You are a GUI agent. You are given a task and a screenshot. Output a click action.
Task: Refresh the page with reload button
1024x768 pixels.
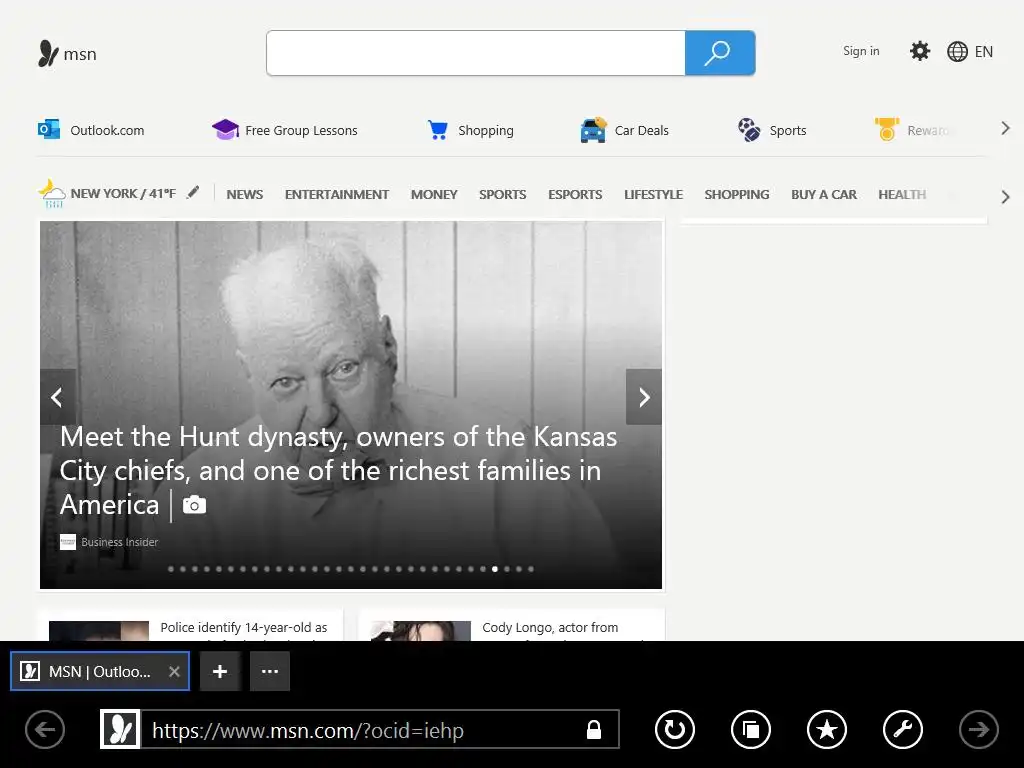pos(675,729)
